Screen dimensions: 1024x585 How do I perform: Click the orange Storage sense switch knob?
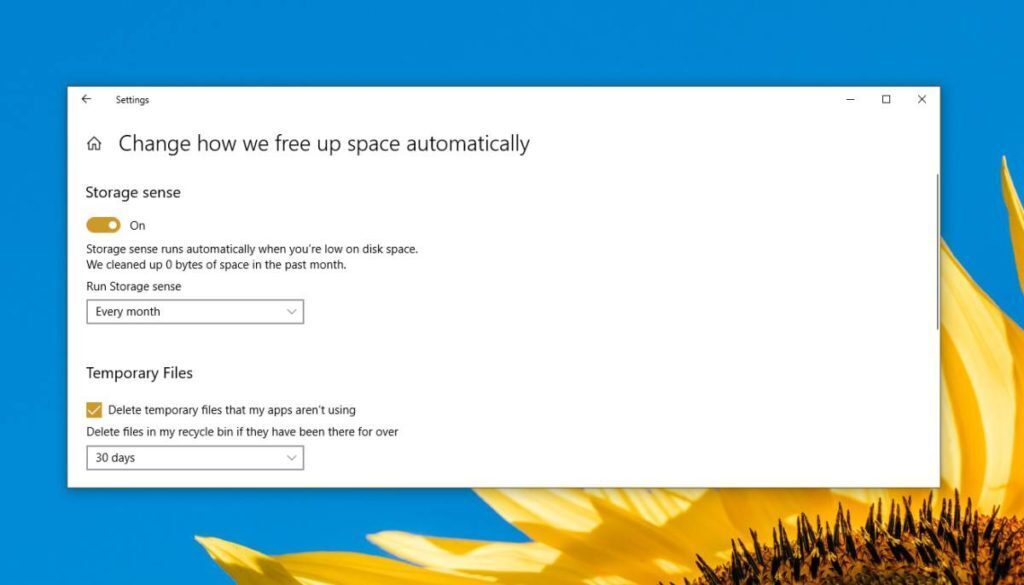pyautogui.click(x=110, y=225)
